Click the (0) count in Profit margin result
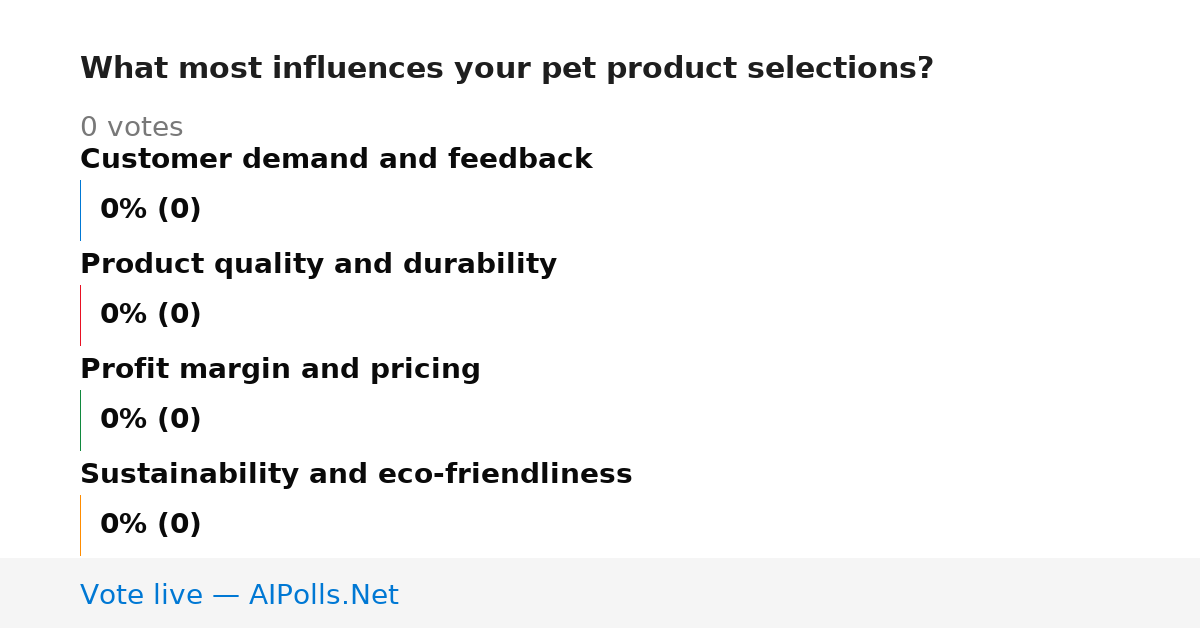 coord(179,420)
